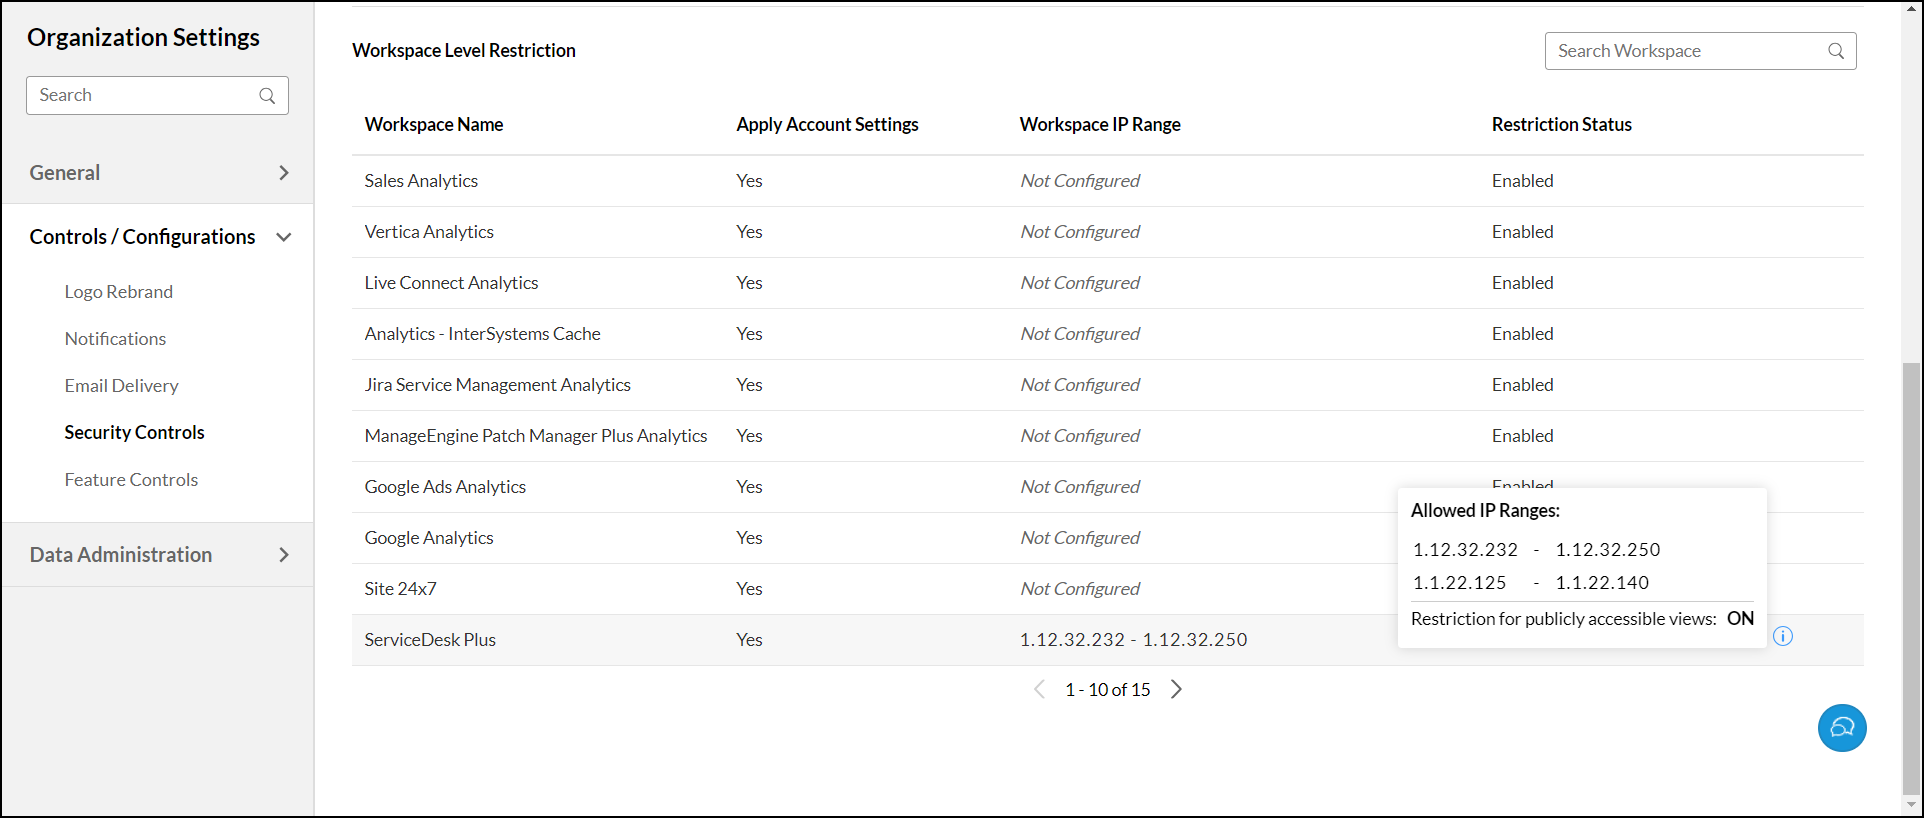Open Security Controls page
This screenshot has height=818, width=1924.
[x=134, y=433]
